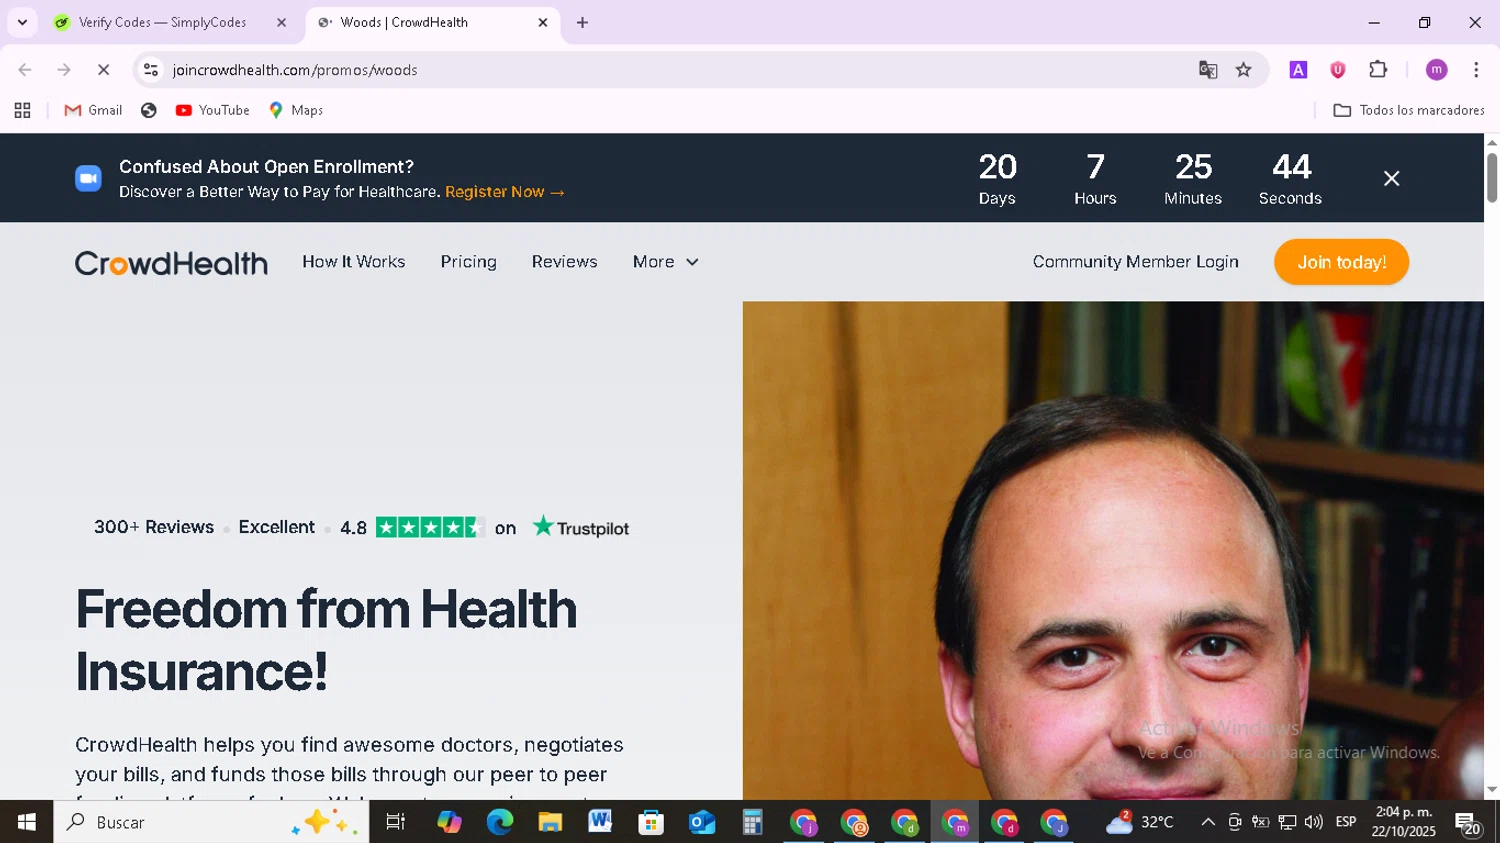Open Microsoft Store from taskbar
1500x843 pixels.
click(x=651, y=822)
